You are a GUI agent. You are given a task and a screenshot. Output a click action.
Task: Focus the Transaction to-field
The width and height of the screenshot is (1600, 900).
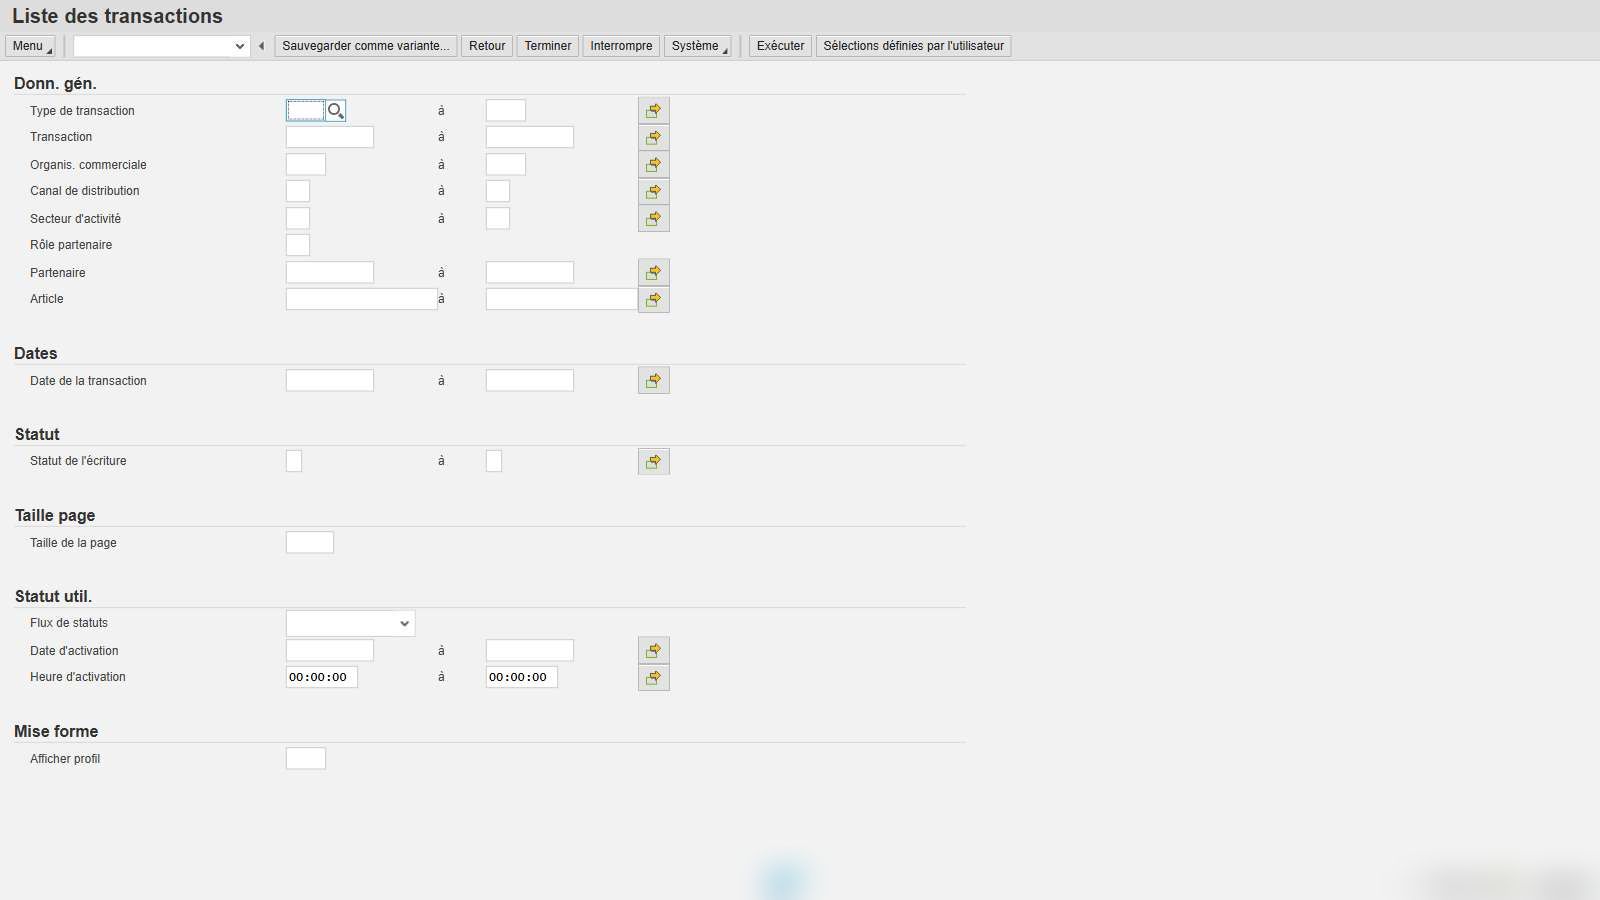(530, 137)
